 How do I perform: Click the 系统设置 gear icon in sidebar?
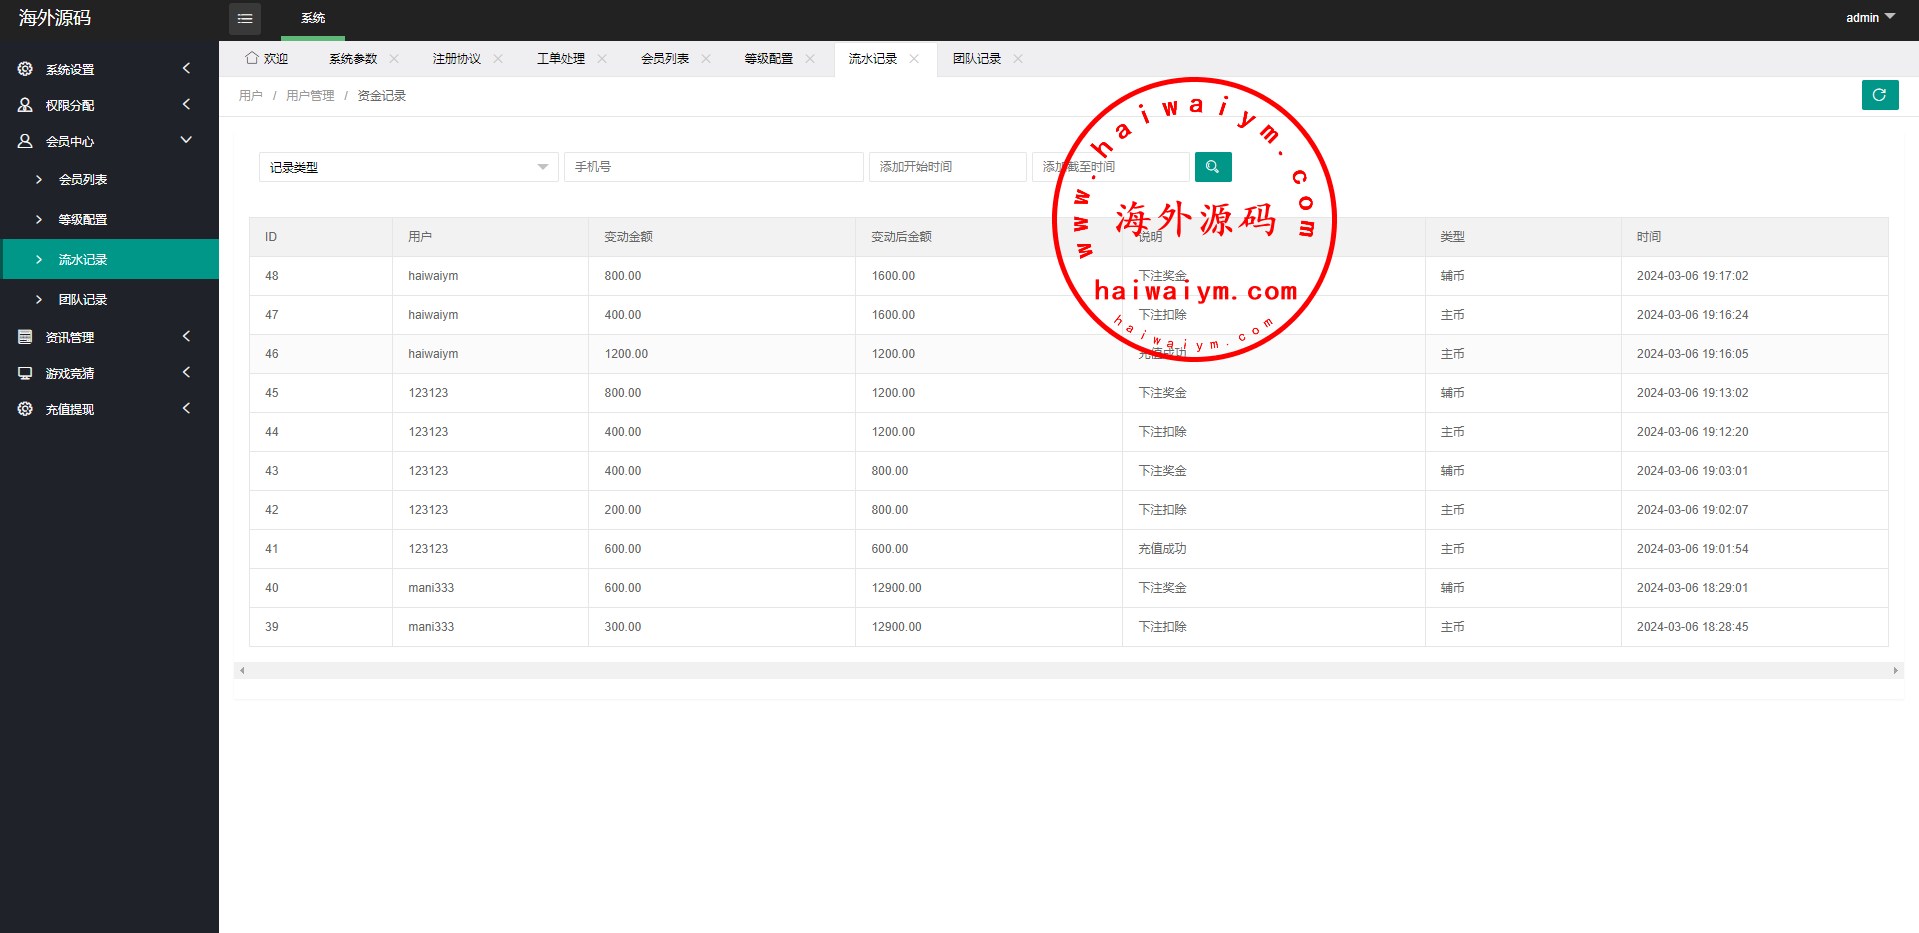[25, 69]
